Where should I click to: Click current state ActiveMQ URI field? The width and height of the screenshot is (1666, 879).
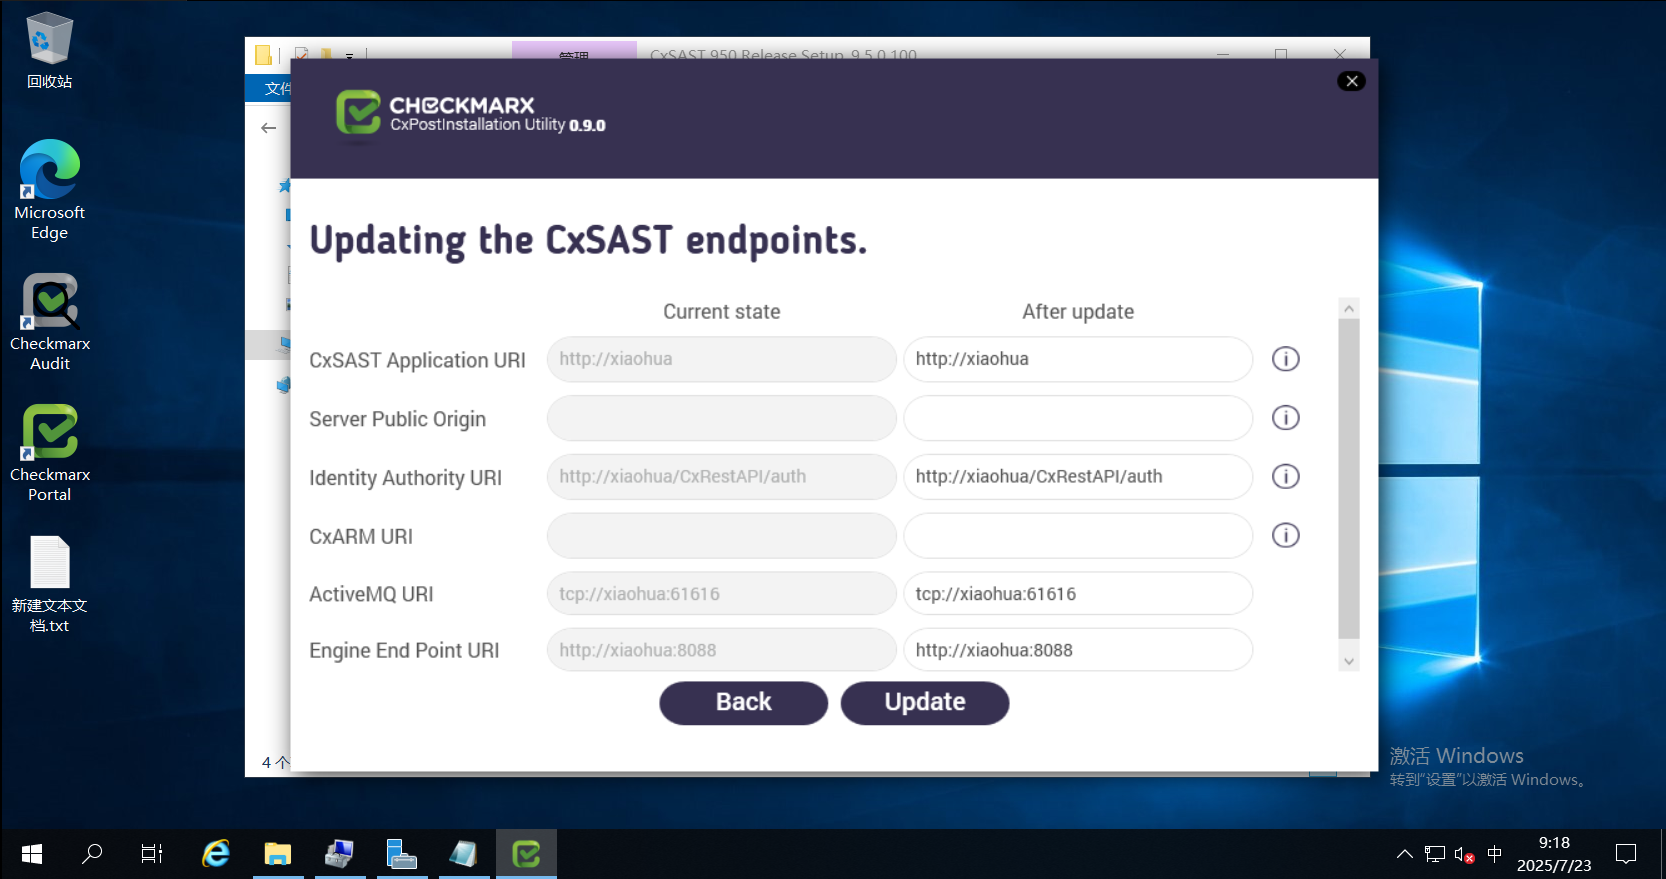pos(721,594)
